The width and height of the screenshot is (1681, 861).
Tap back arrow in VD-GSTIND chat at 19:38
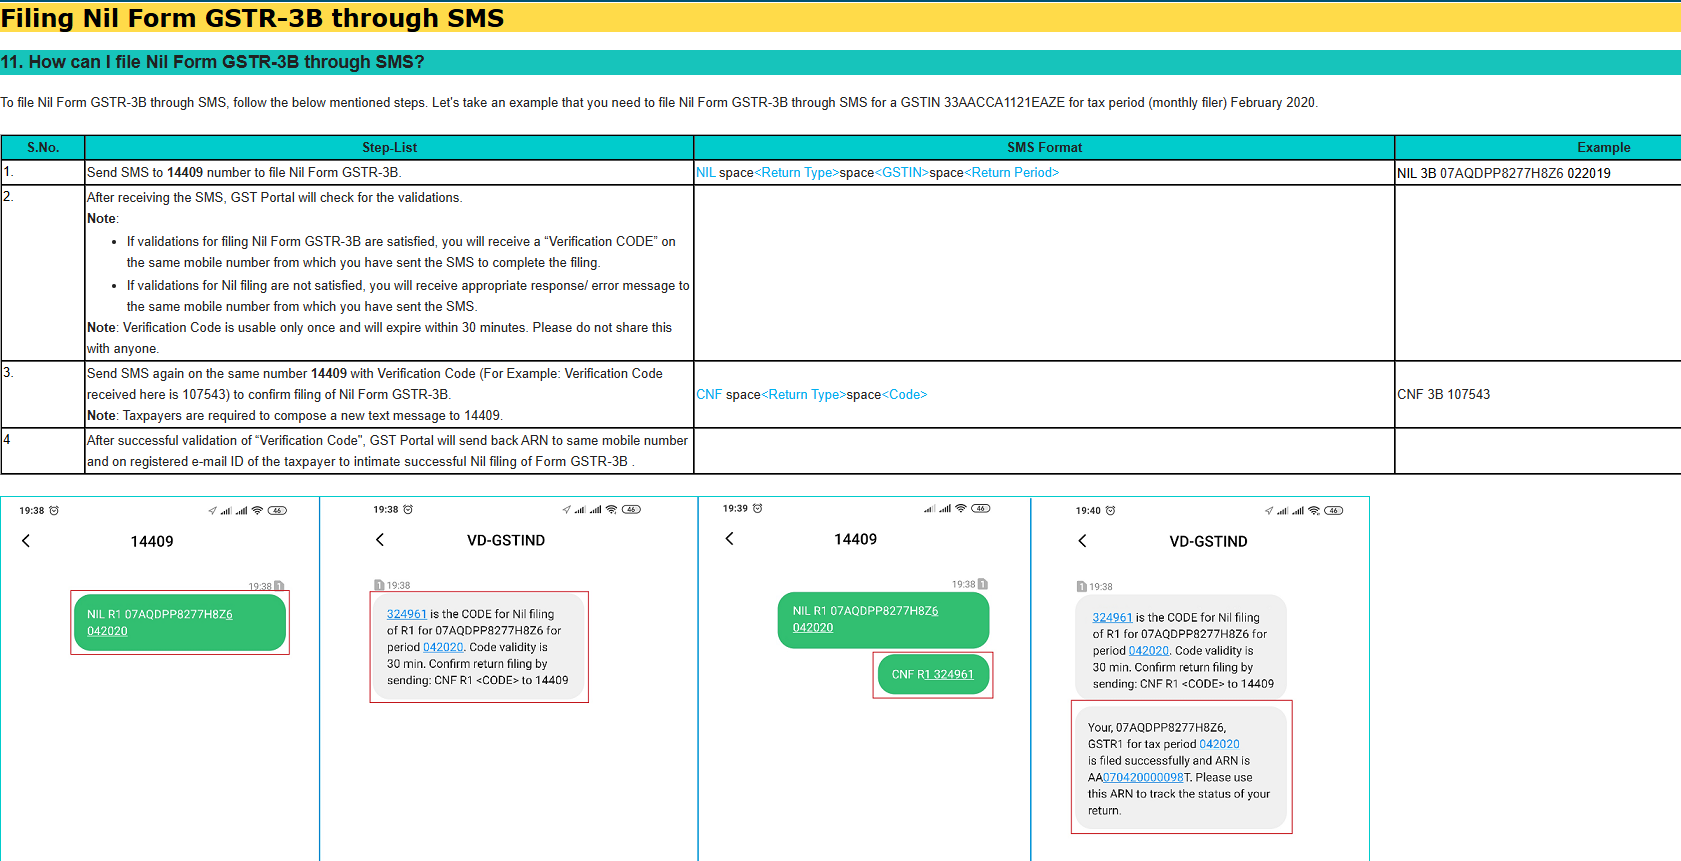point(380,539)
